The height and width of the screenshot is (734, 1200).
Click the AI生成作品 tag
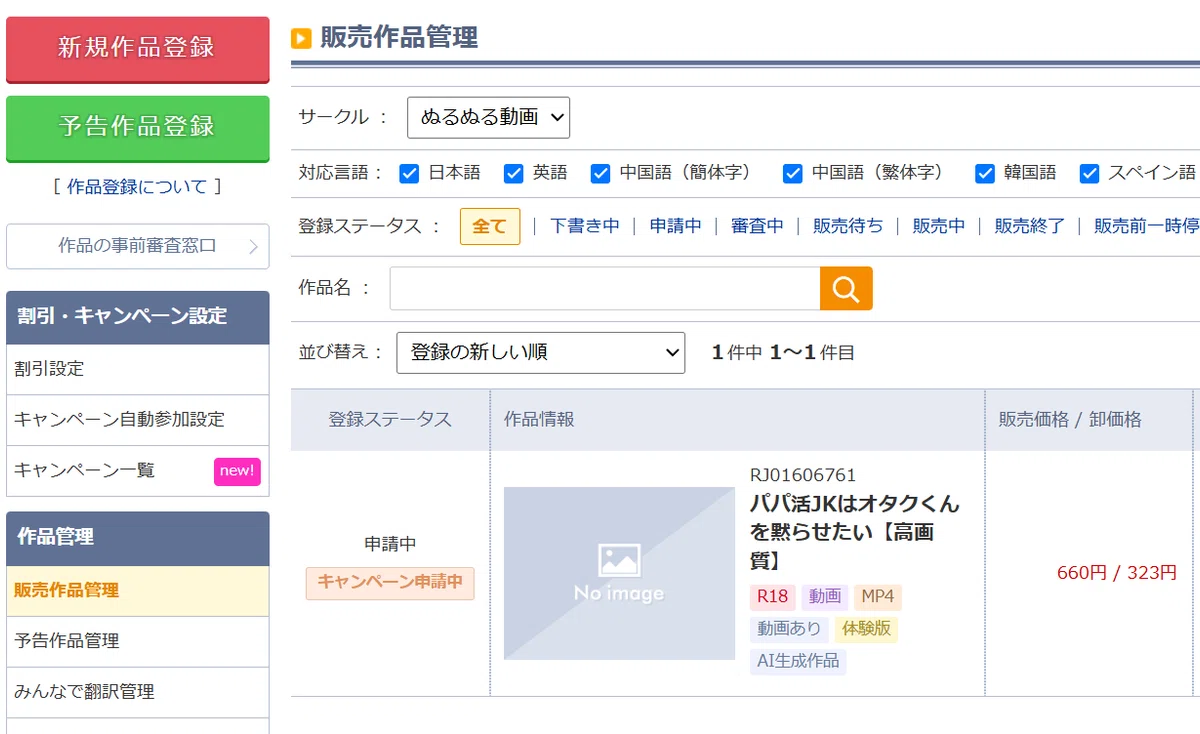click(798, 661)
